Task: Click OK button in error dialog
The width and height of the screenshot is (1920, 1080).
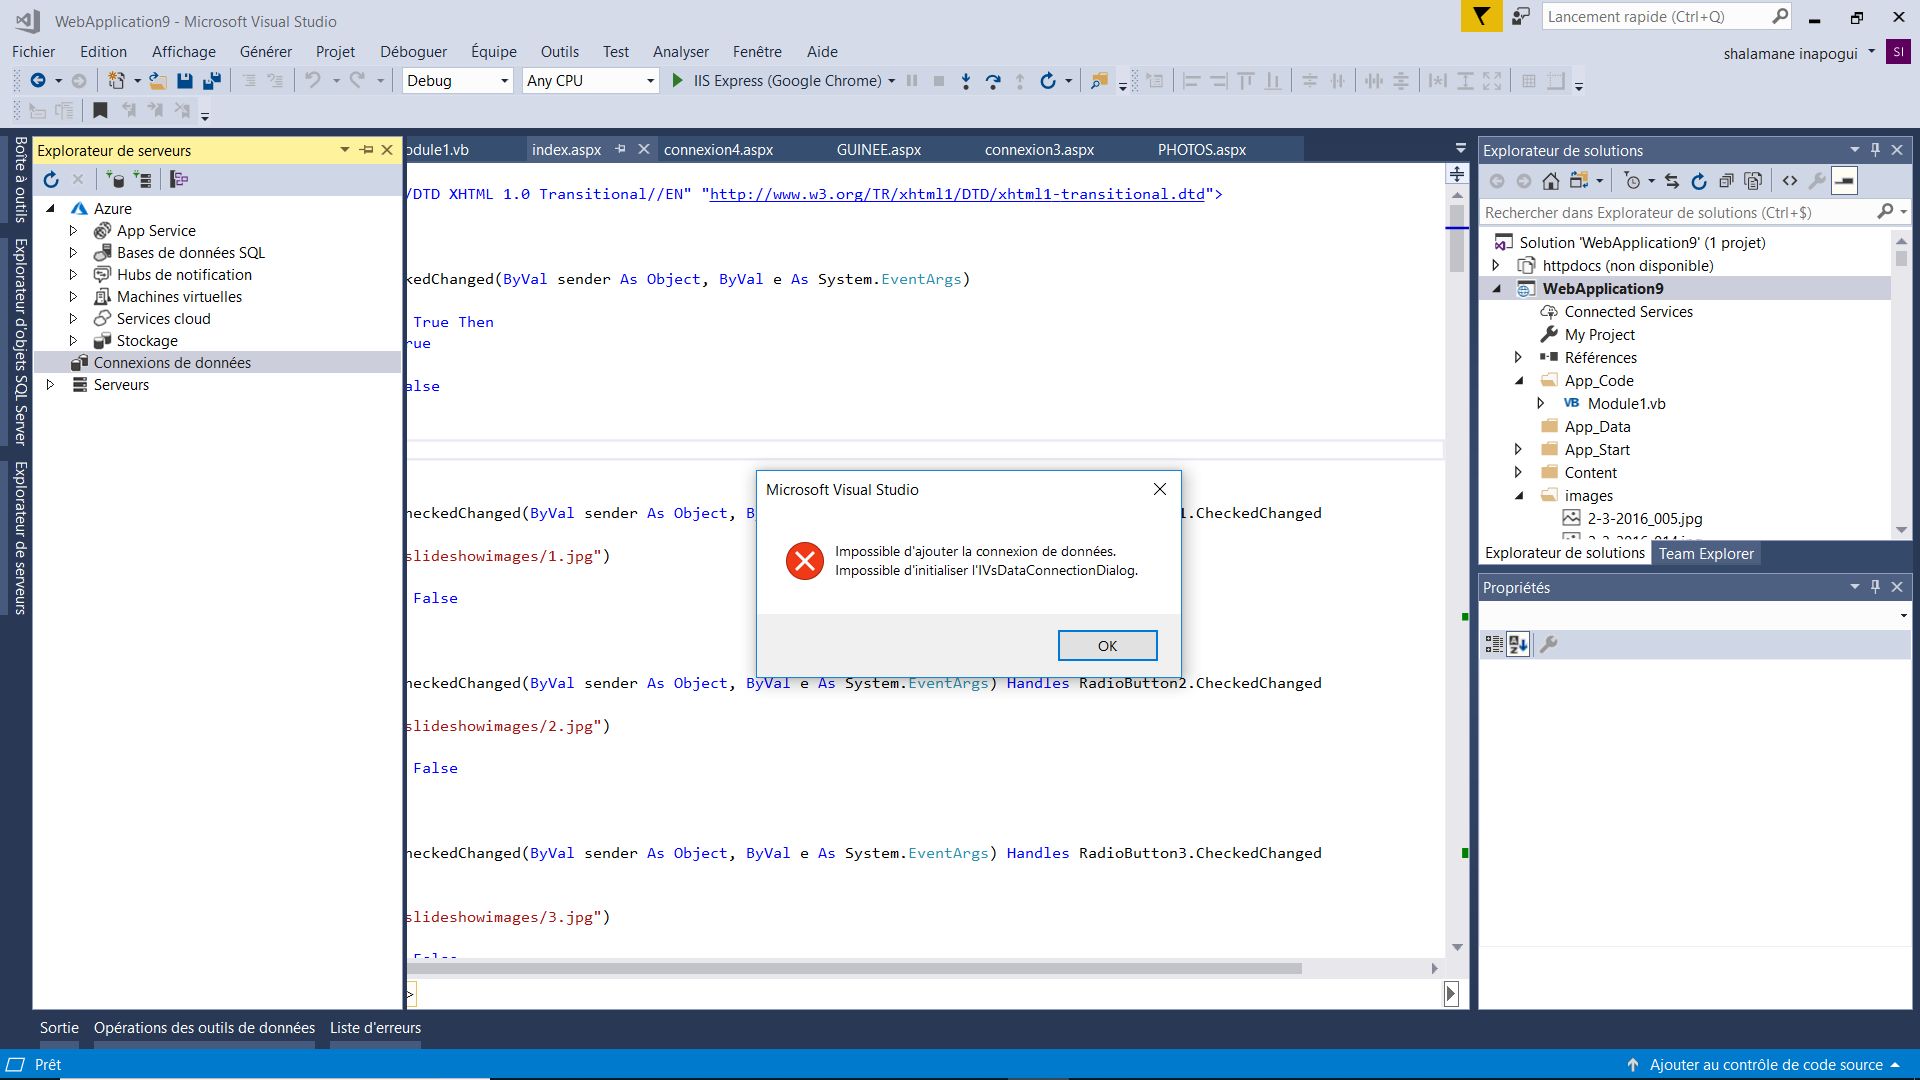Action: pyautogui.click(x=1108, y=645)
